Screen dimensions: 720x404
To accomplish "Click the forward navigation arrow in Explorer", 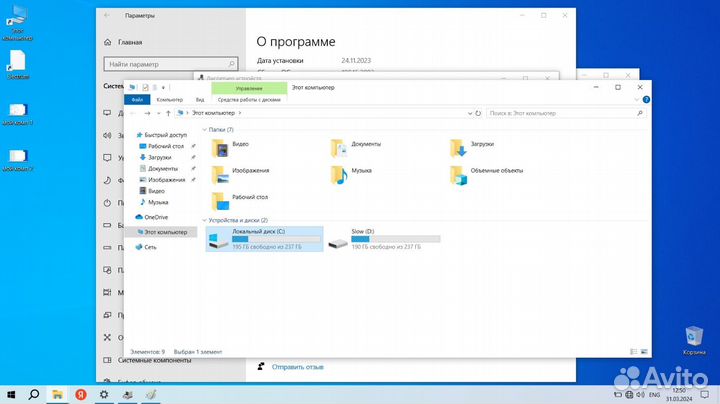I will tap(147, 113).
